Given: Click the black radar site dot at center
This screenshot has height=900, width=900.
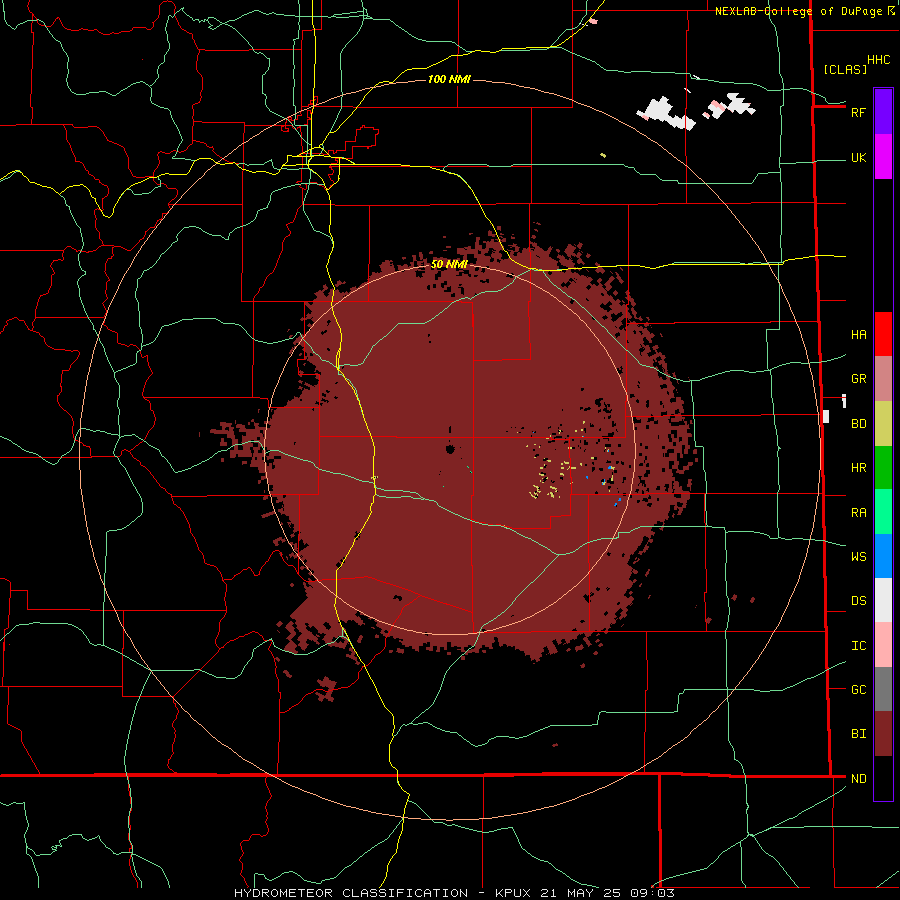Looking at the screenshot, I should point(450,449).
